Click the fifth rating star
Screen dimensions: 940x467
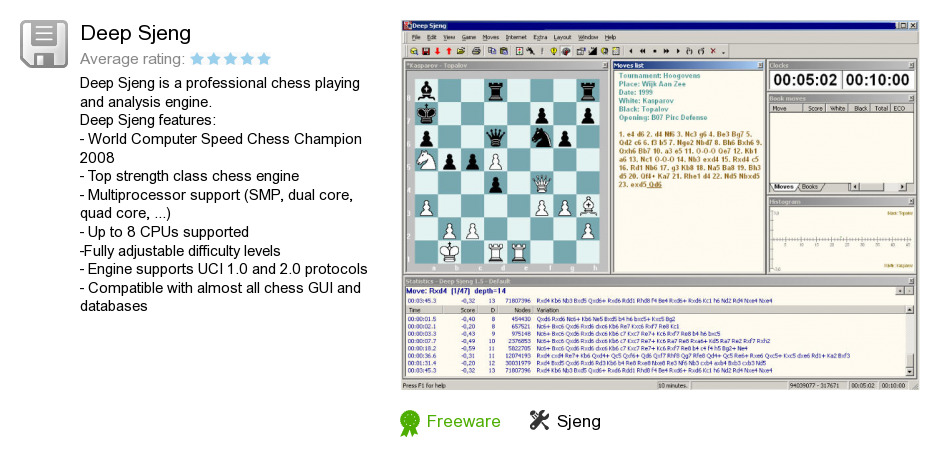(264, 59)
